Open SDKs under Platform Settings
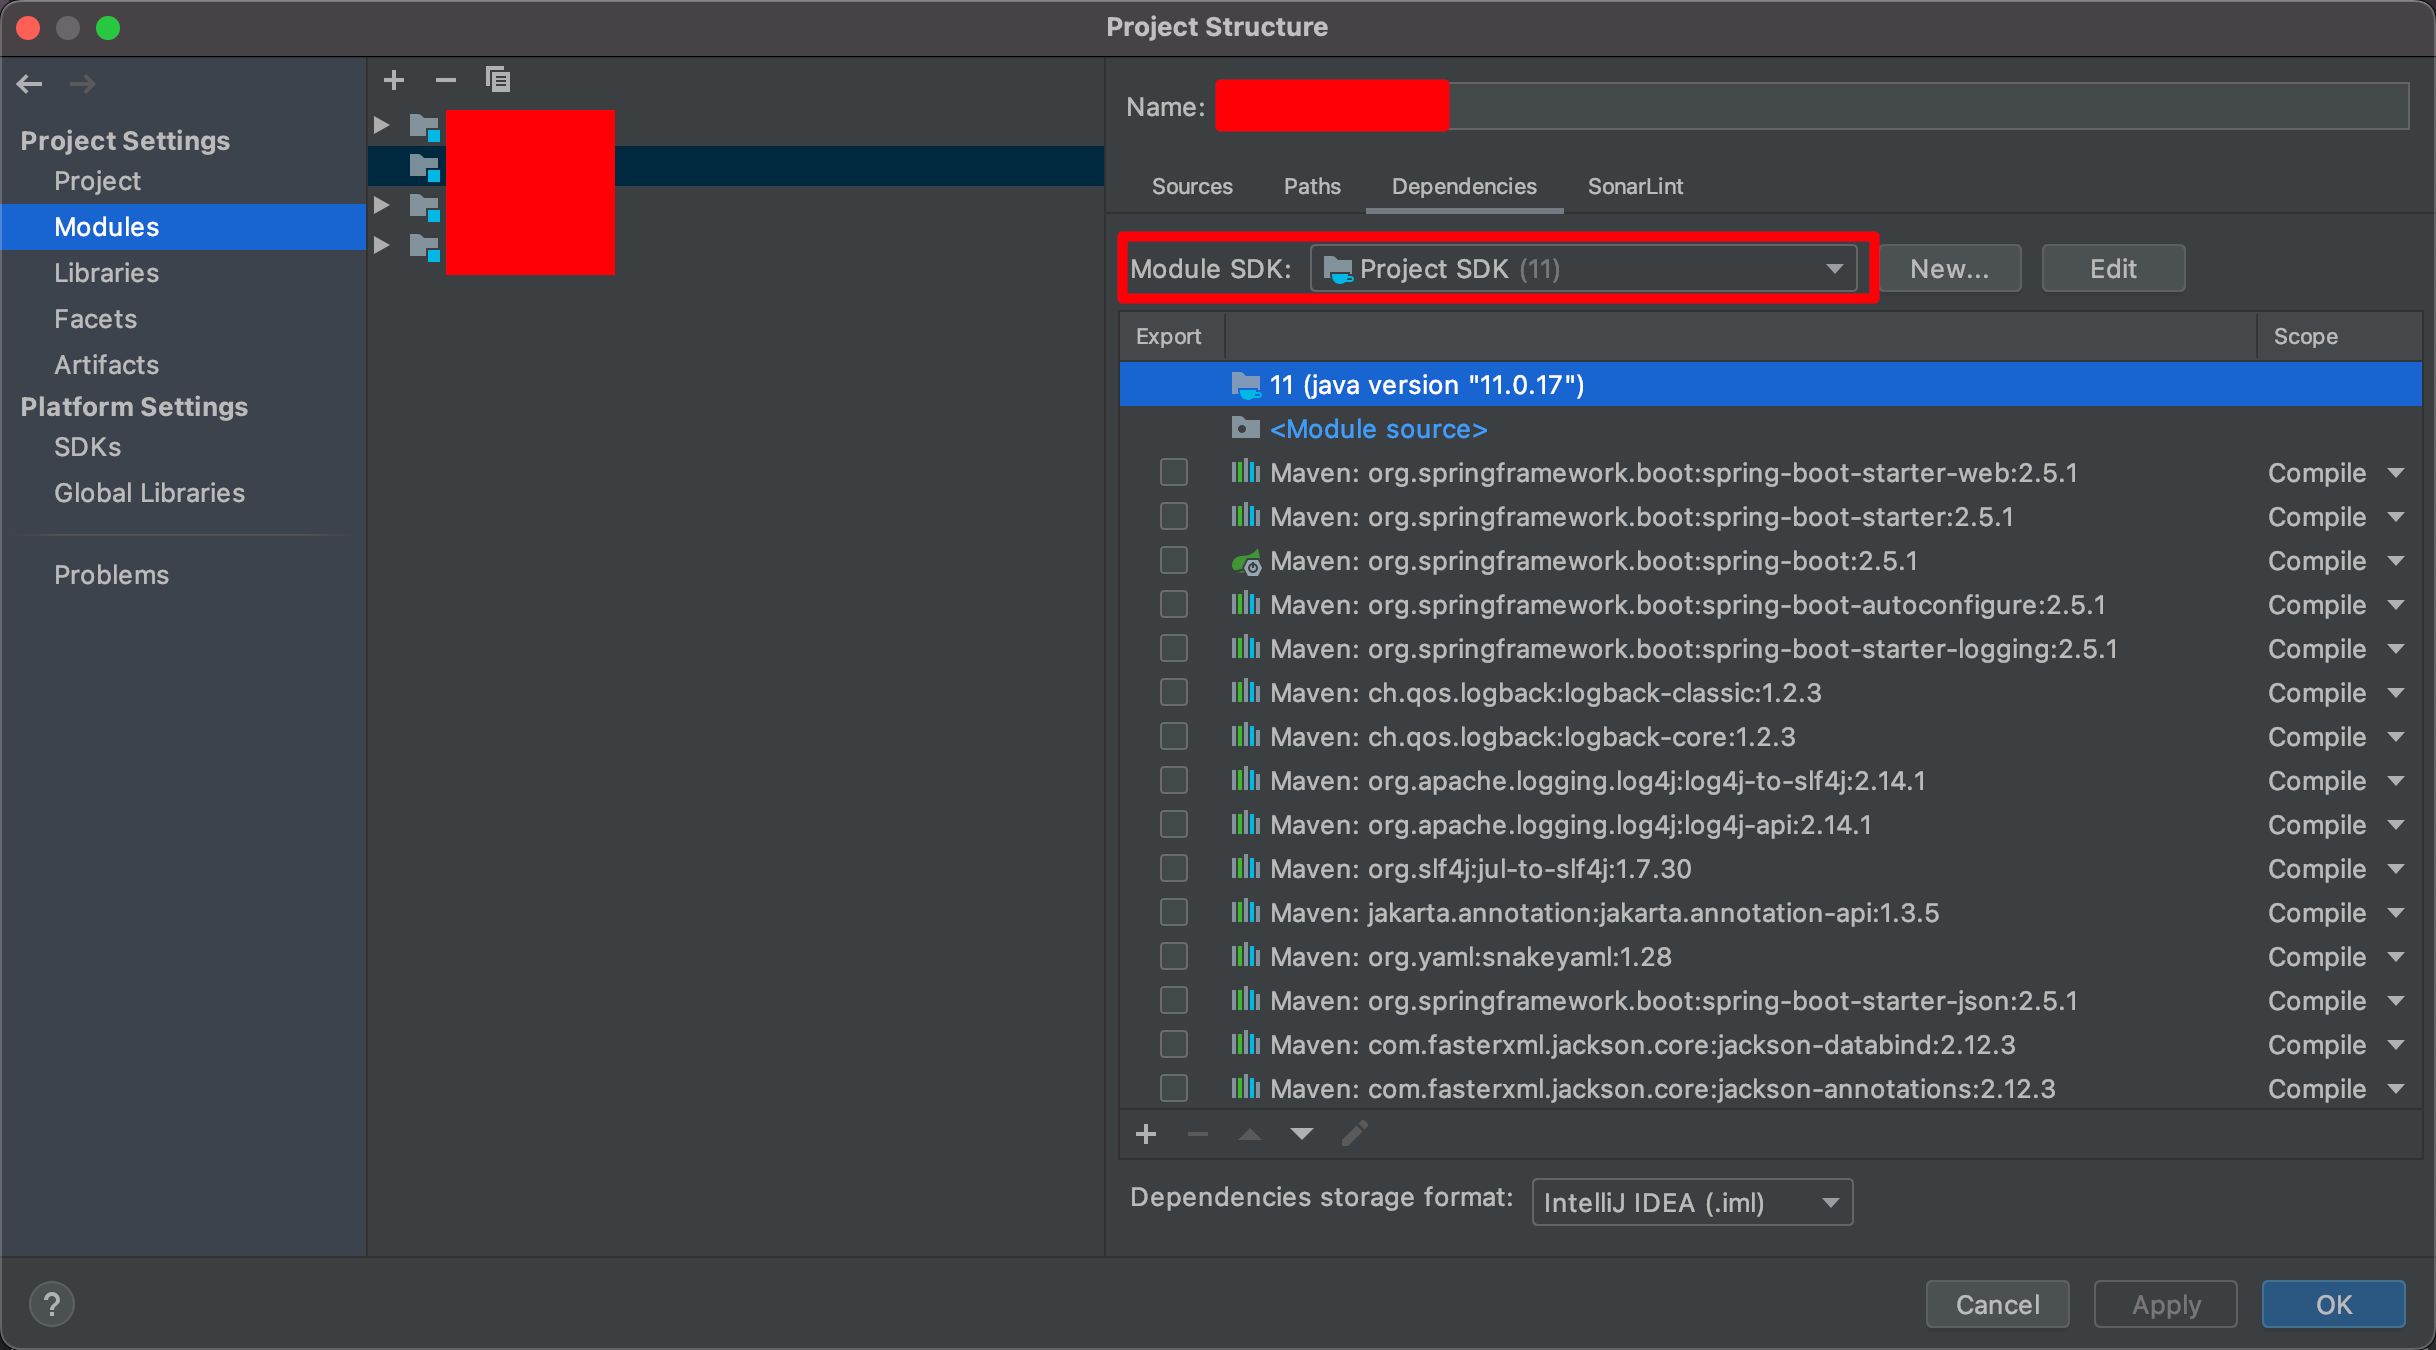The image size is (2436, 1350). click(87, 447)
